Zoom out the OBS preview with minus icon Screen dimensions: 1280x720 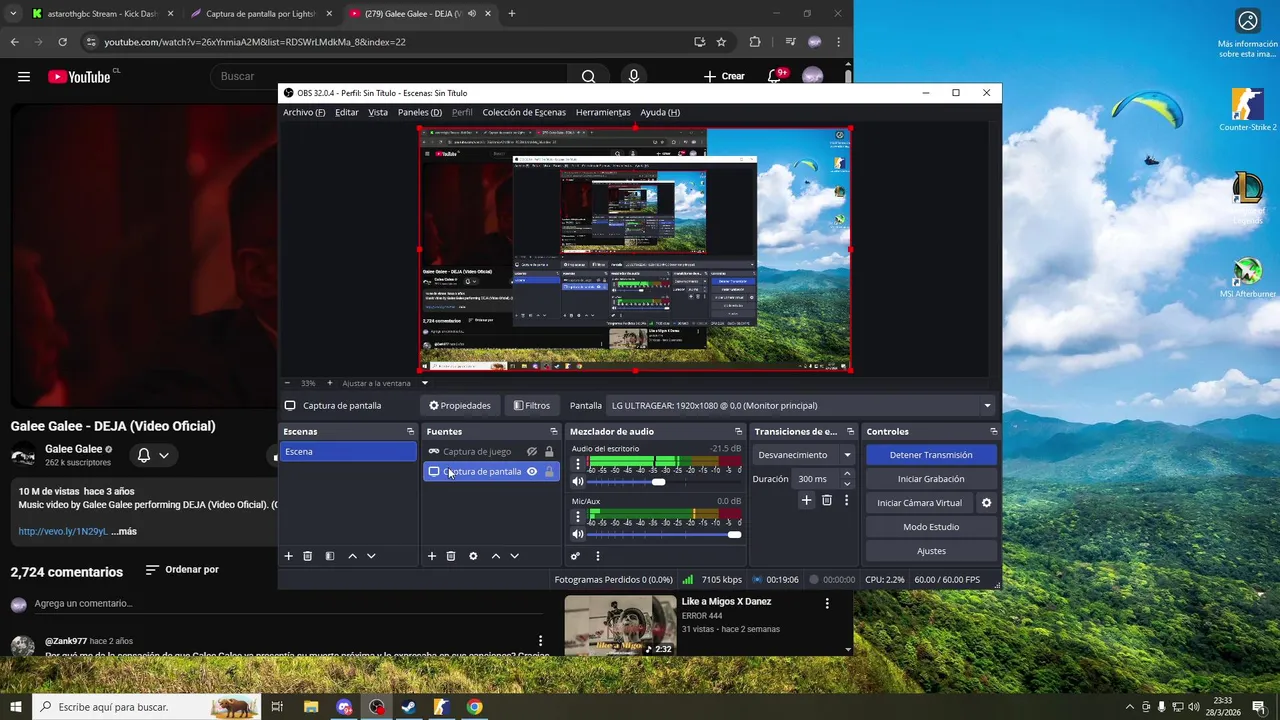[287, 383]
